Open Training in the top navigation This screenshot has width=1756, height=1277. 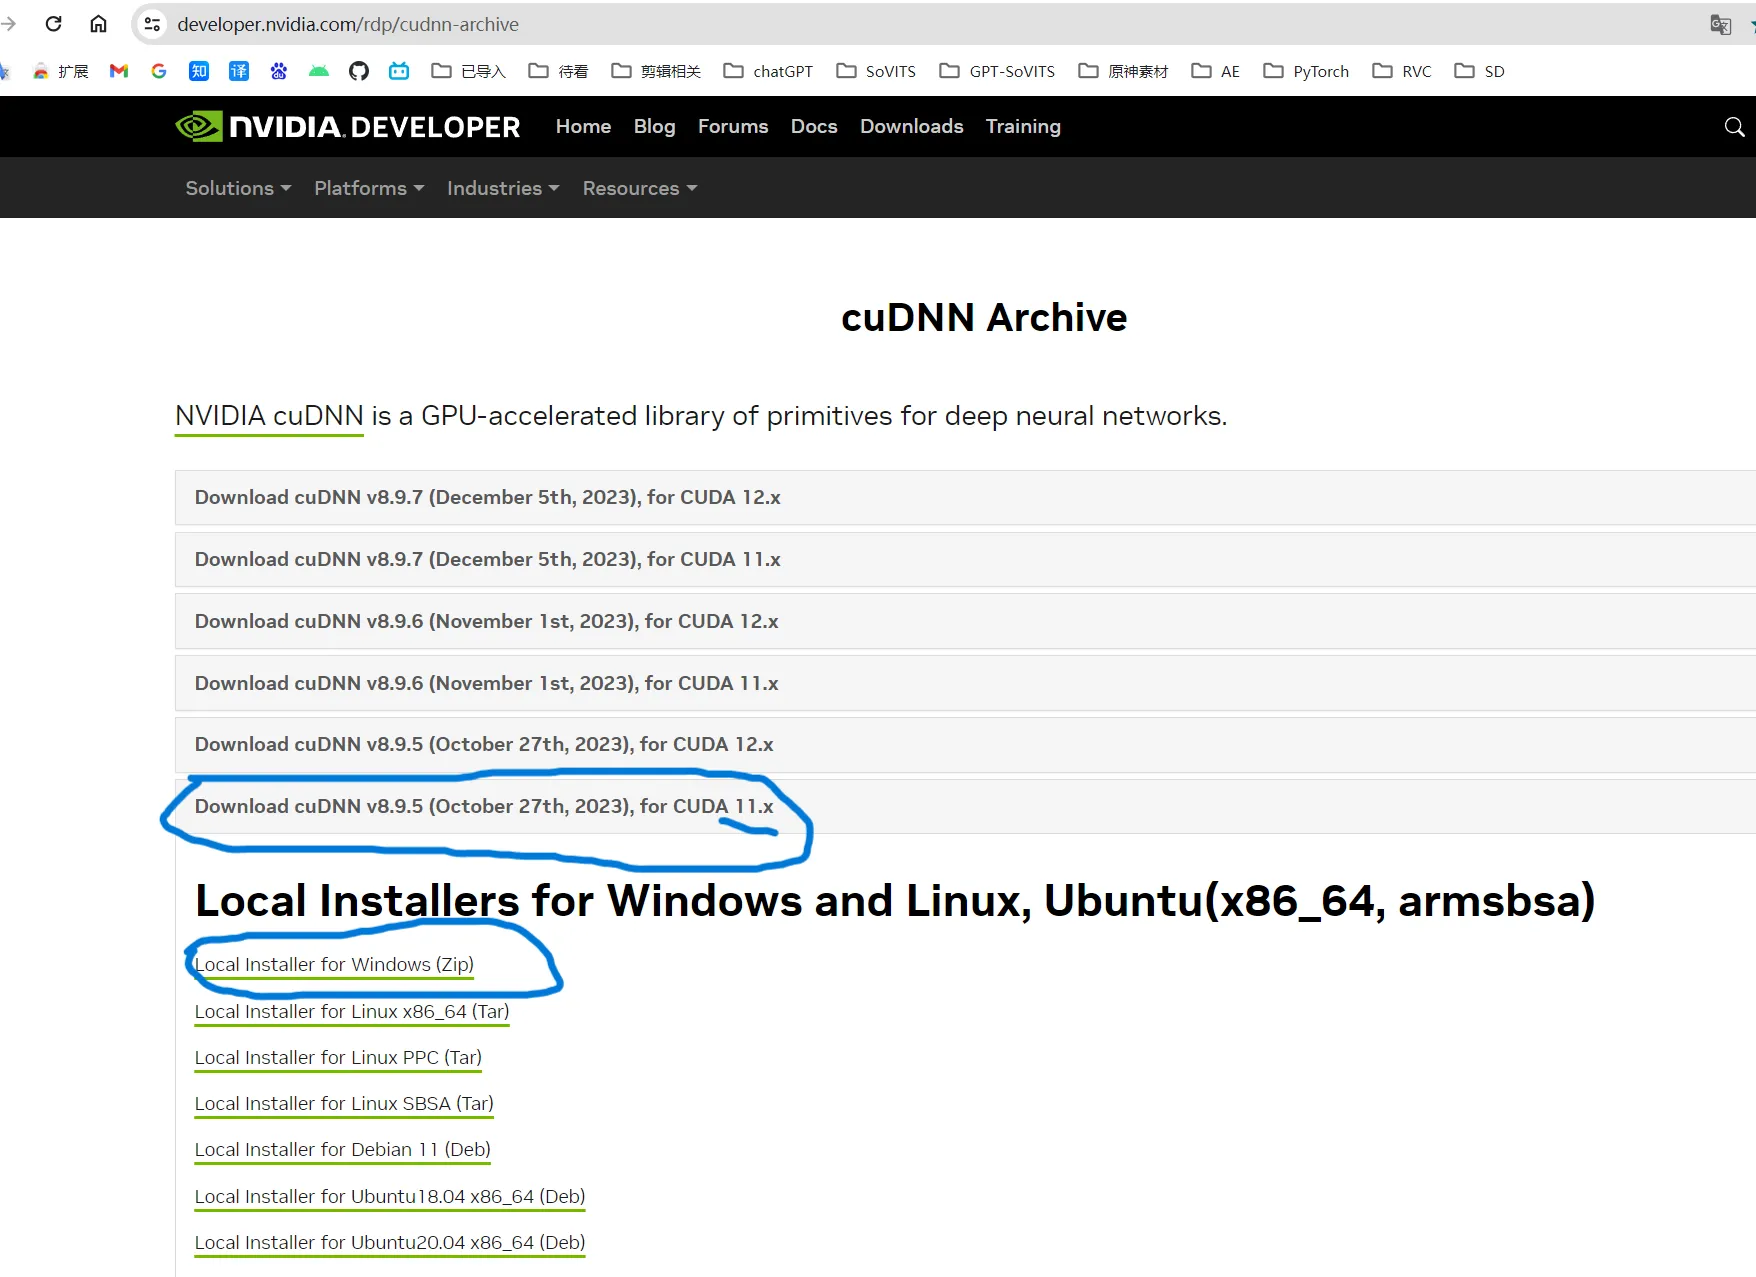pyautogui.click(x=1023, y=127)
